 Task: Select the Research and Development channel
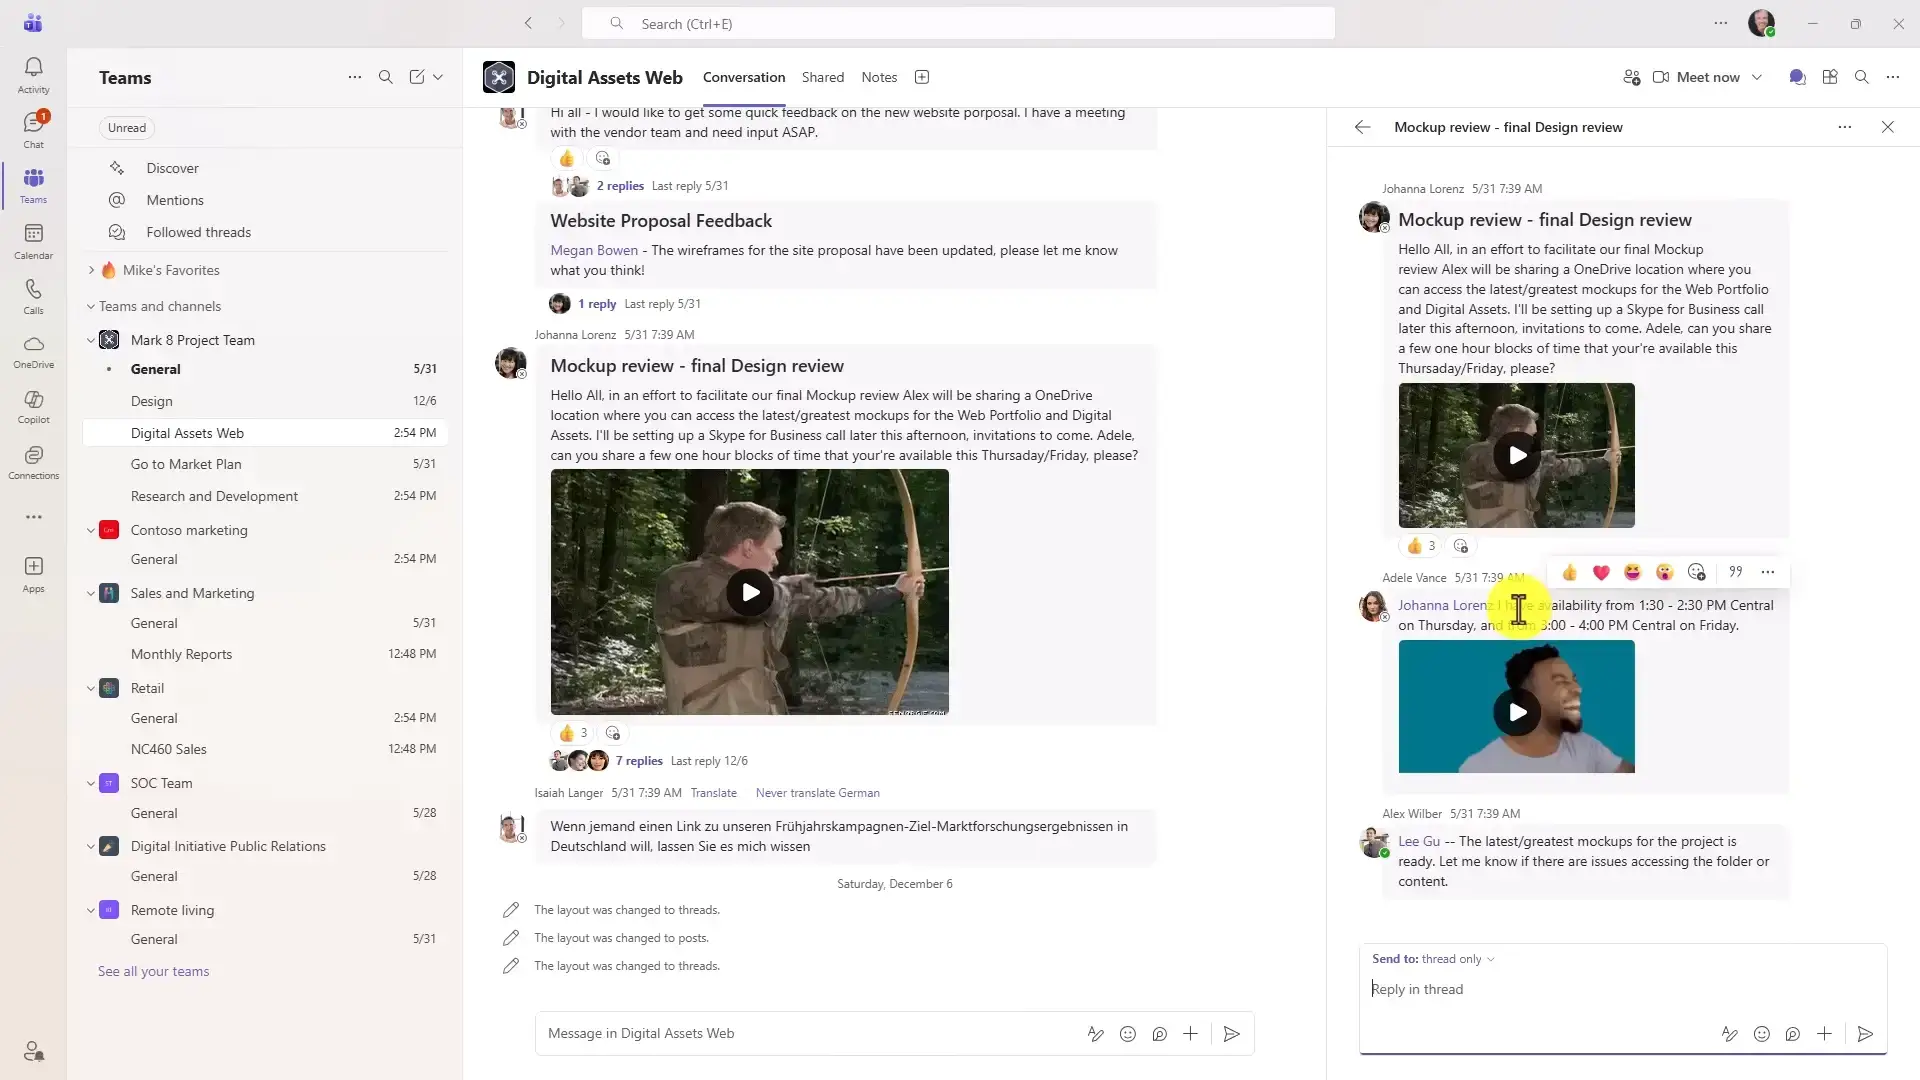[x=265, y=496]
